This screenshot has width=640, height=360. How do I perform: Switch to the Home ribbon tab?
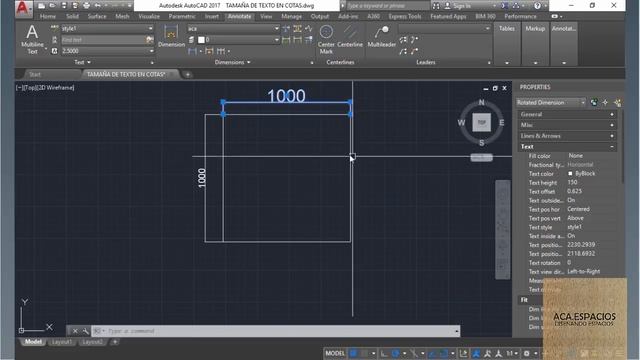[x=48, y=16]
